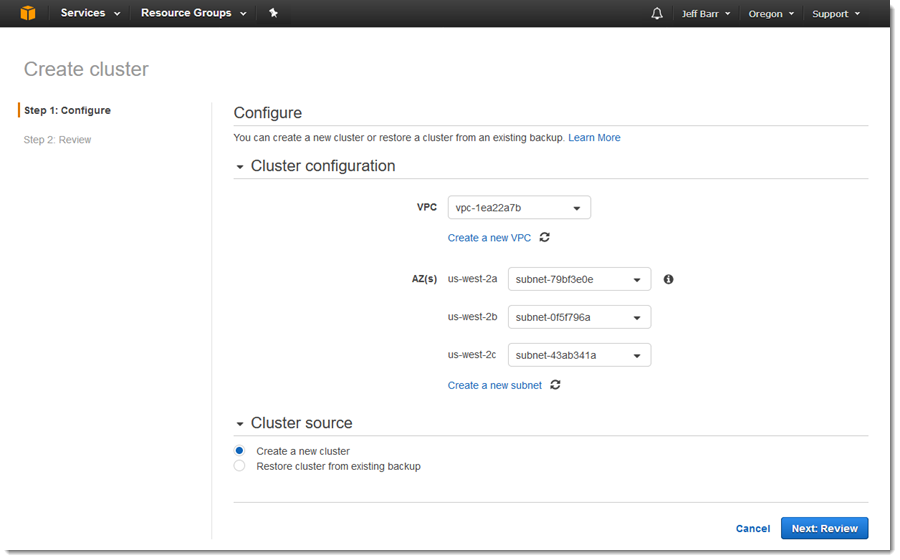This screenshot has height=560, width=900.
Task: Open the notifications bell icon
Action: pyautogui.click(x=657, y=14)
